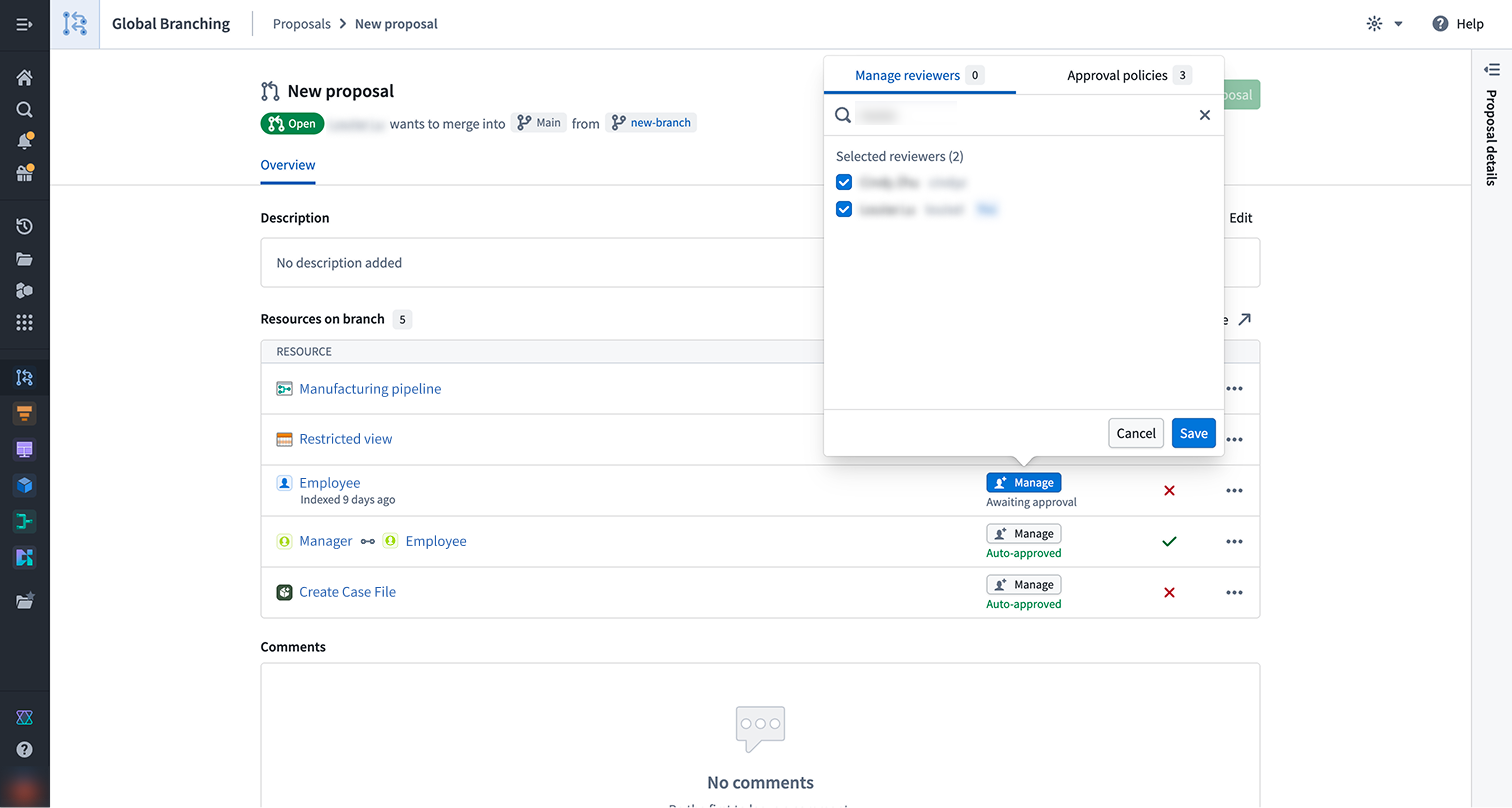Open the Employee object type link
Image resolution: width=1512 pixels, height=808 pixels.
click(330, 483)
